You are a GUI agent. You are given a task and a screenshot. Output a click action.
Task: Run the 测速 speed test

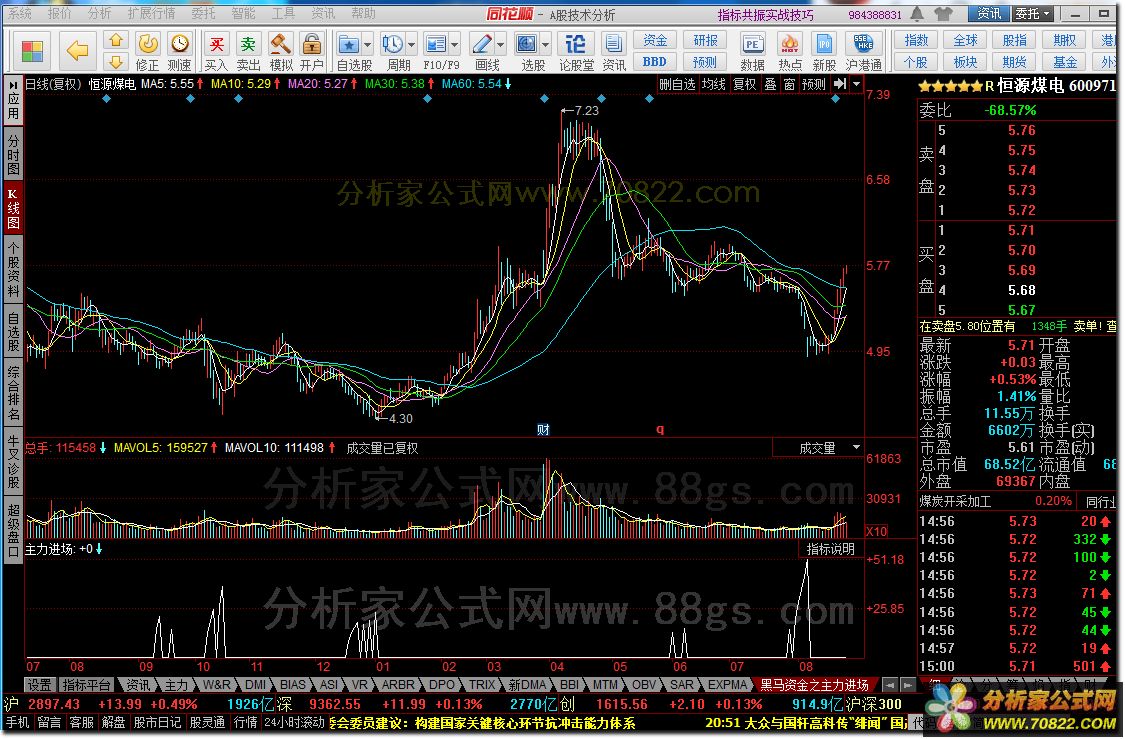(x=179, y=52)
